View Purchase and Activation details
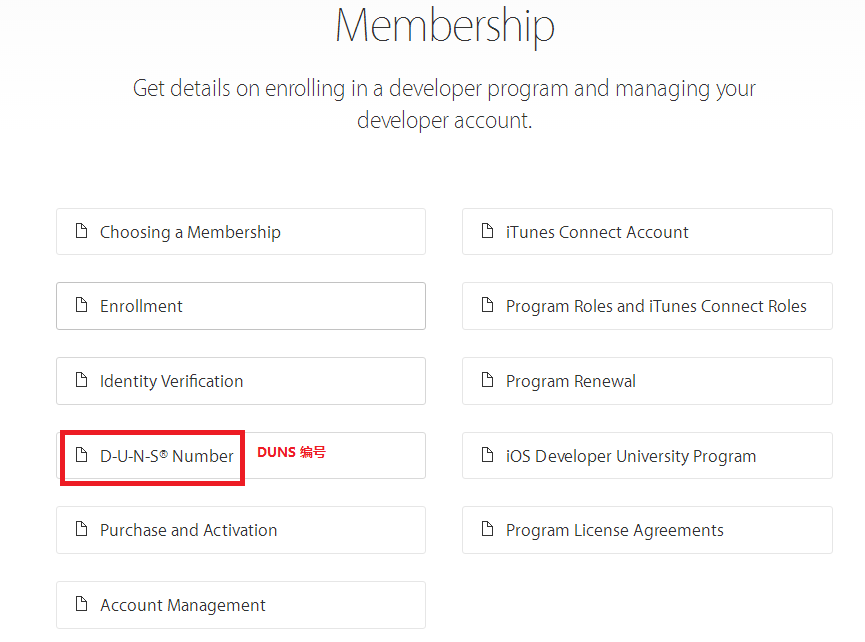 (188, 530)
